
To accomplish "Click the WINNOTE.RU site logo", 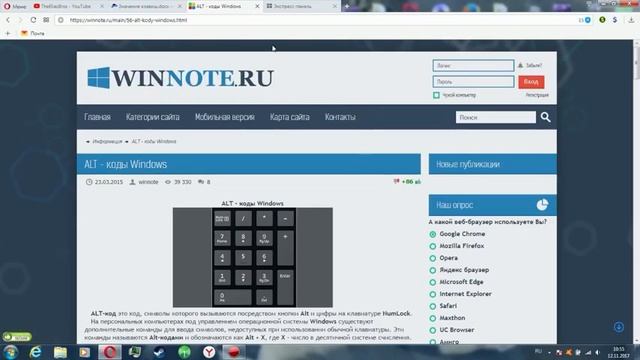I will (180, 78).
